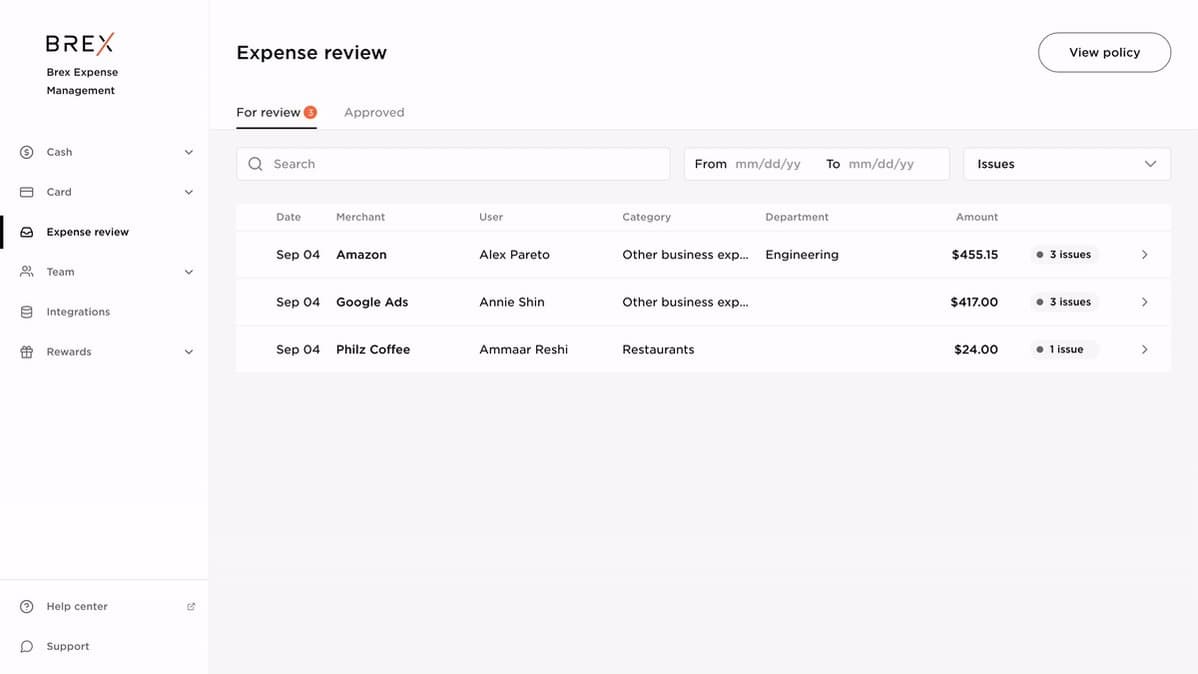
Task: Click the From date input field
Action: 768,164
